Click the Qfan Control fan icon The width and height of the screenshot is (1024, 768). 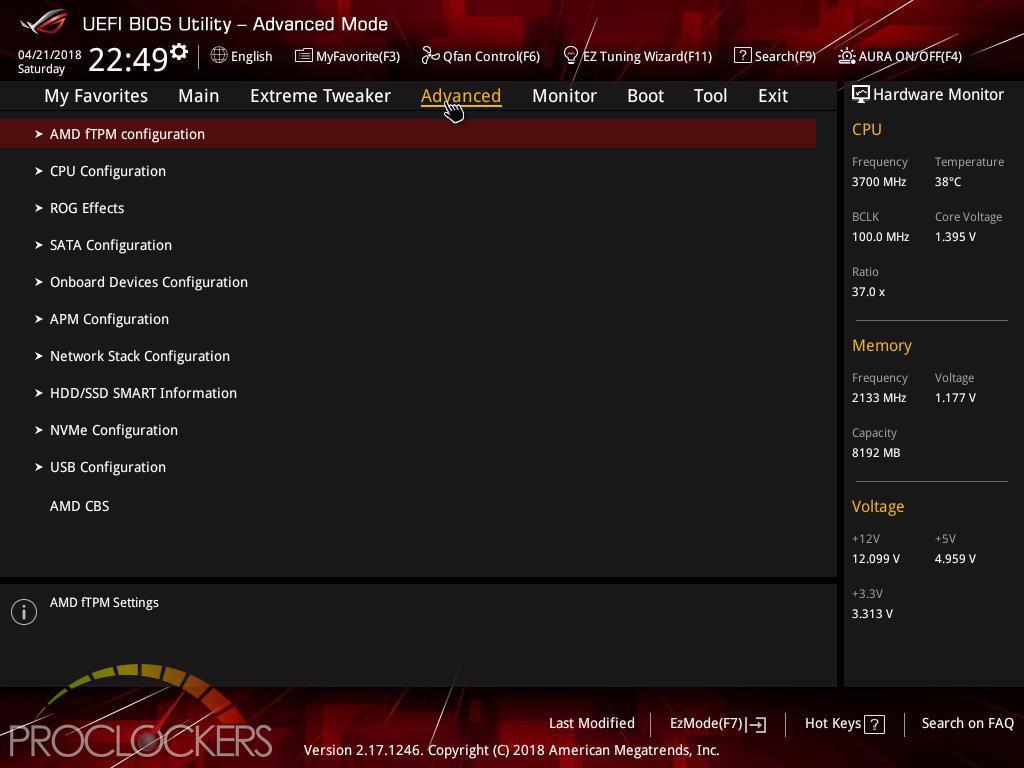tap(430, 56)
